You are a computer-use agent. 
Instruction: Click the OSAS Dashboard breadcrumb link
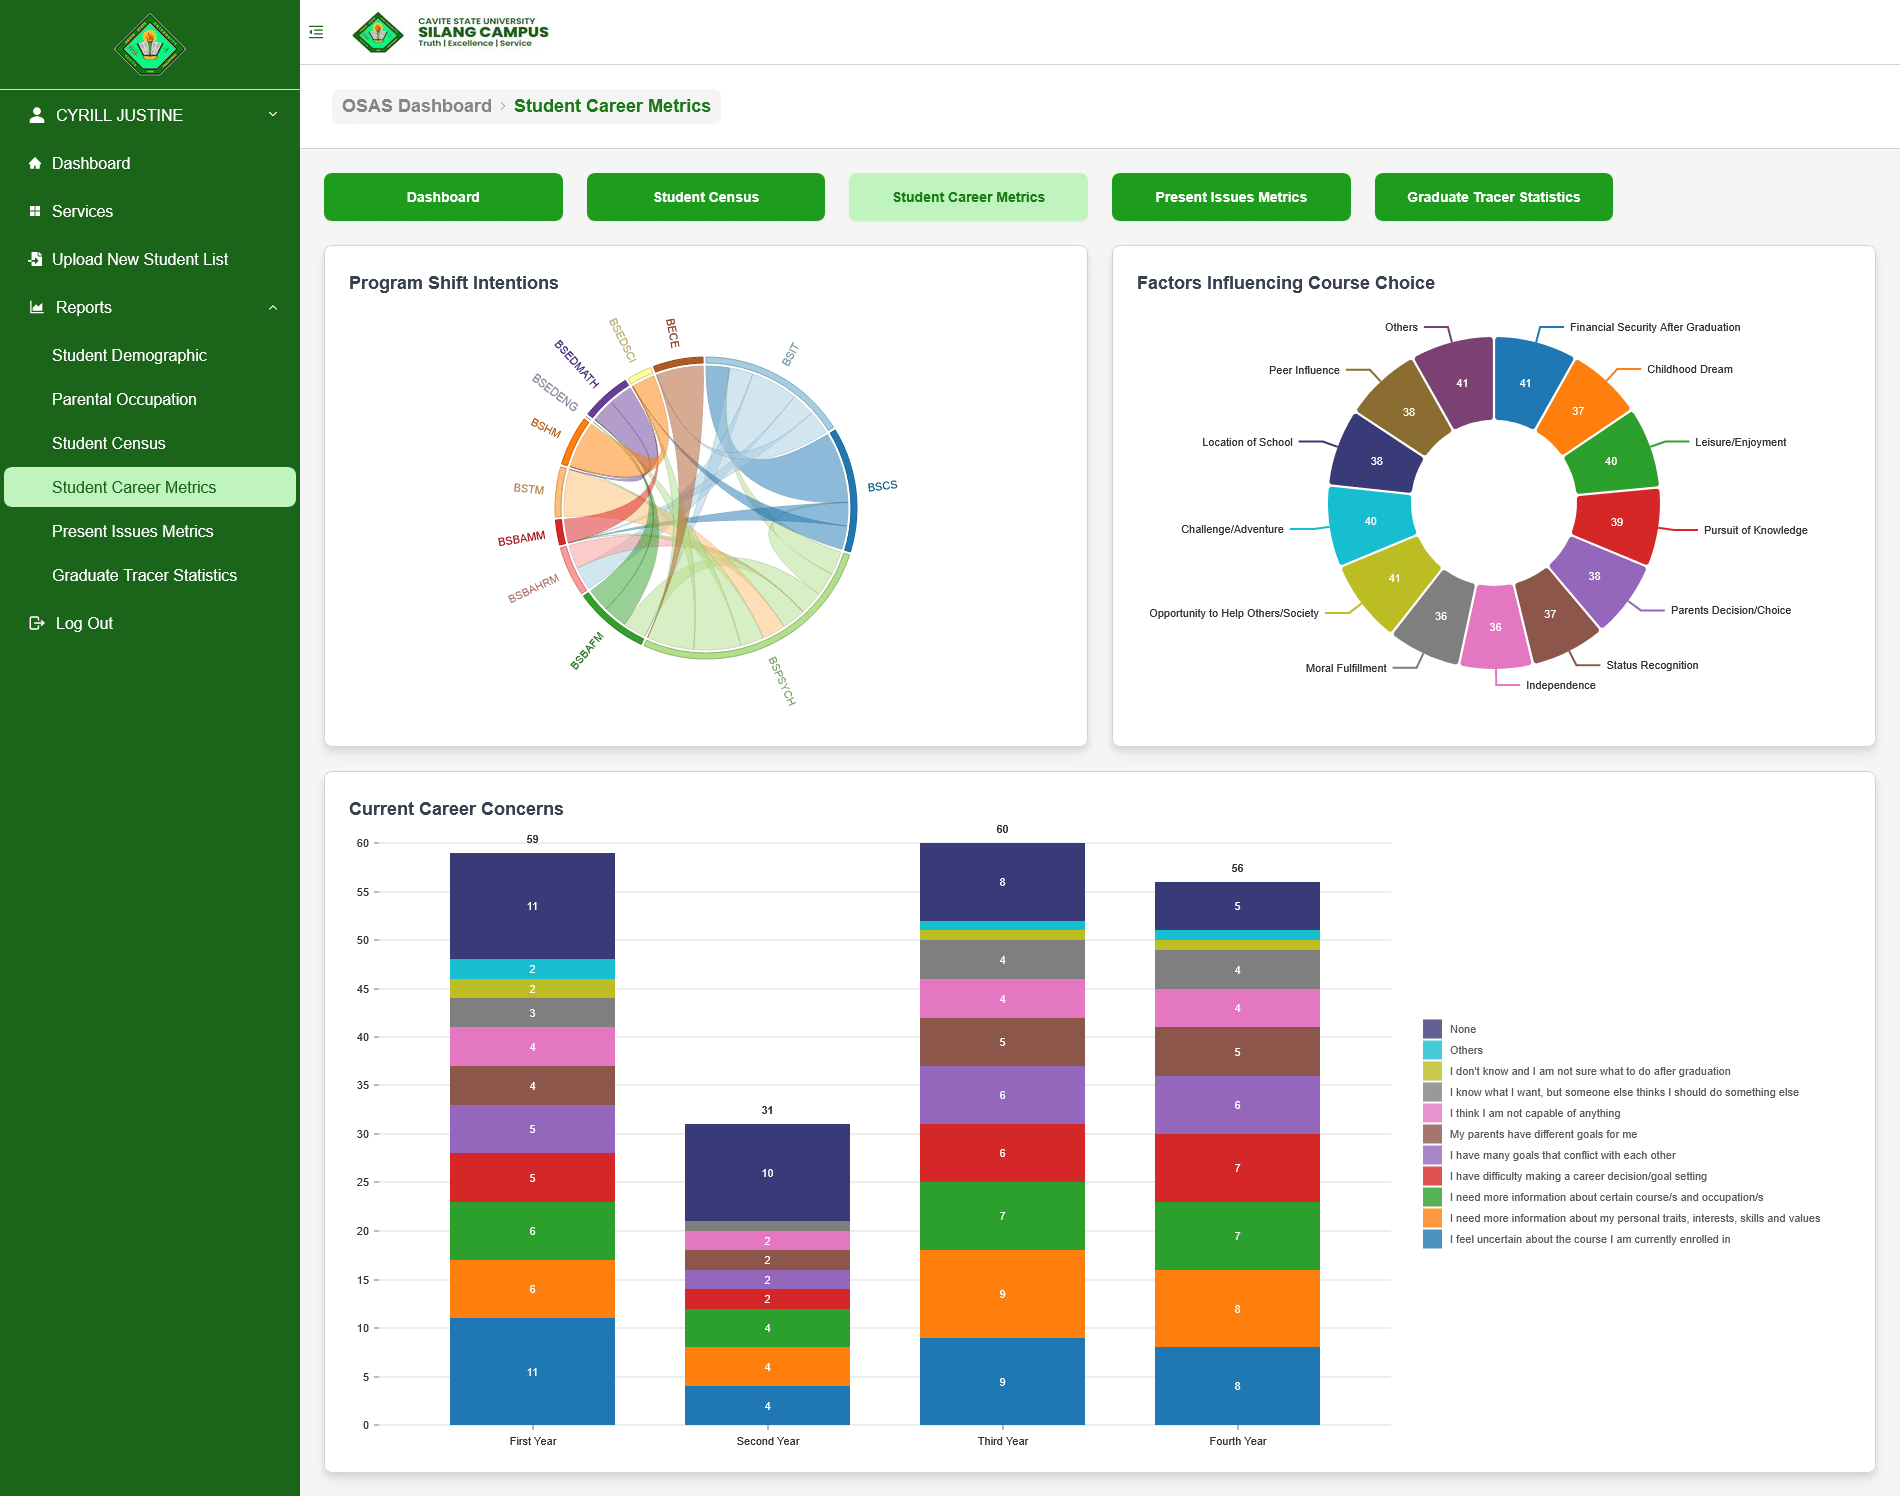pos(416,106)
